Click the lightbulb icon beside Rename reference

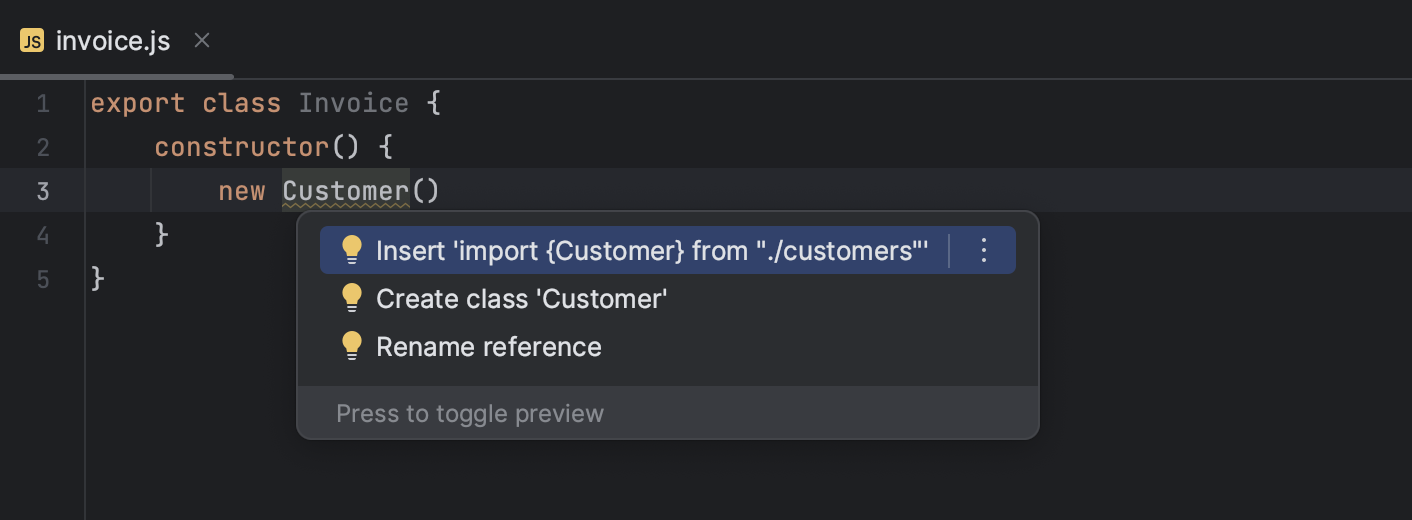click(x=351, y=346)
